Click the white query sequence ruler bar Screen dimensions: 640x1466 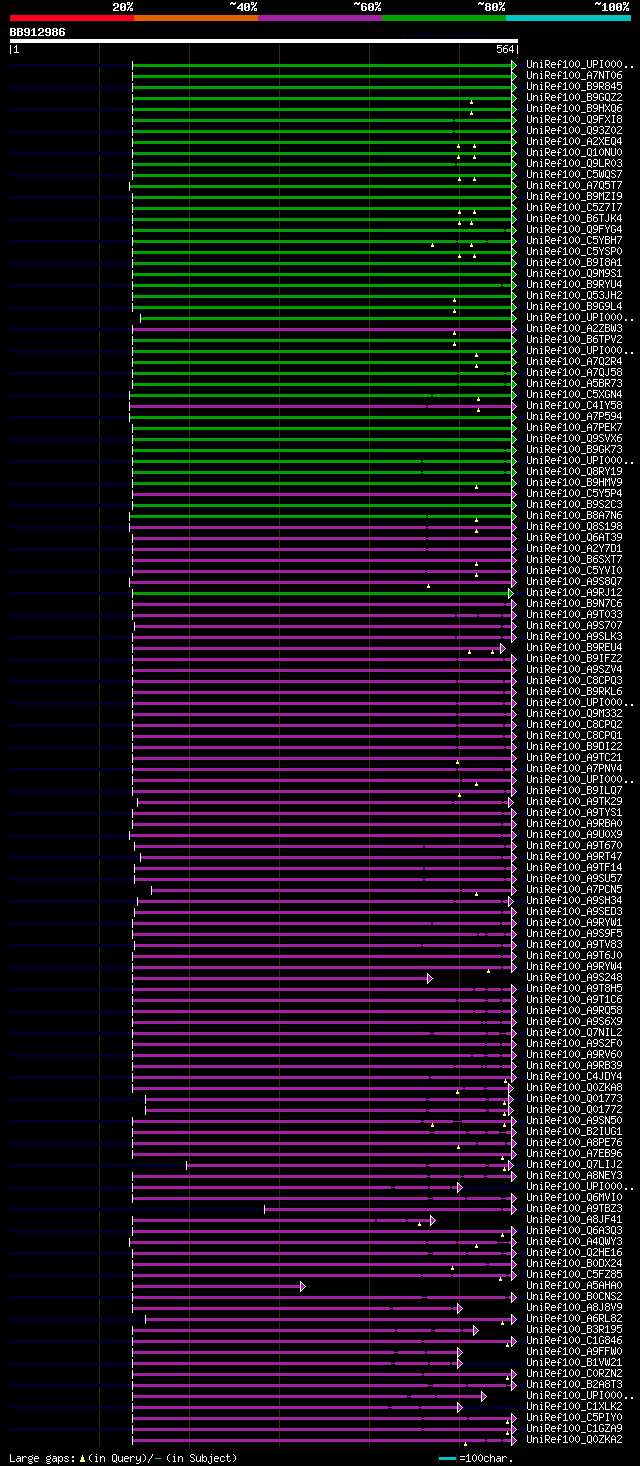pos(263,41)
